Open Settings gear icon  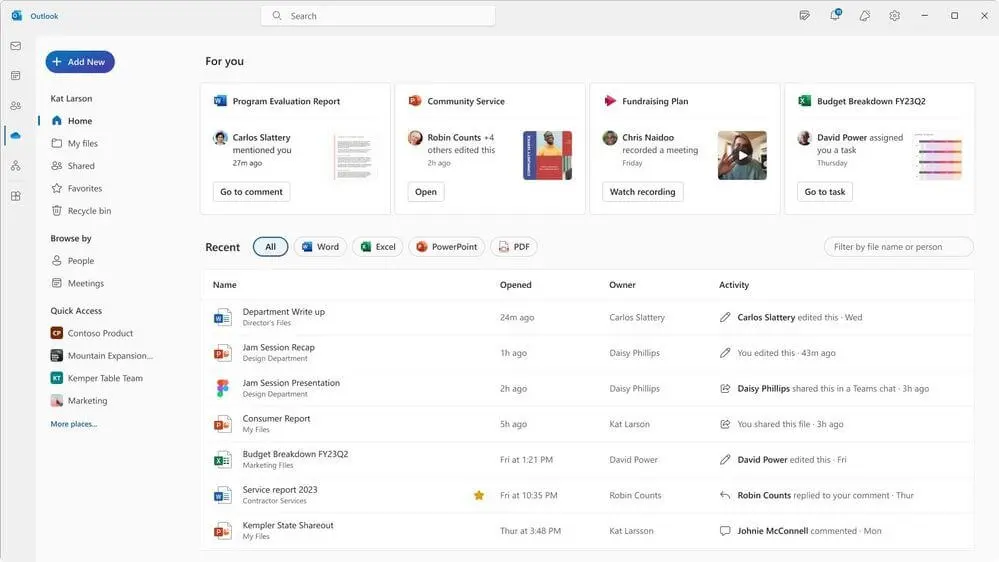[x=895, y=16]
